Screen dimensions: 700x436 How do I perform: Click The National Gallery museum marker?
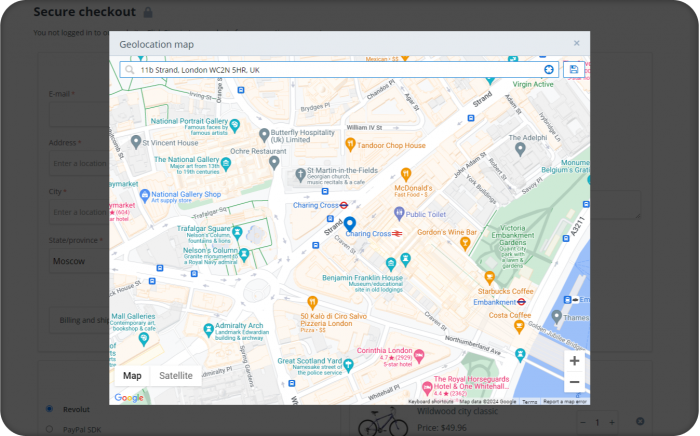226,164
